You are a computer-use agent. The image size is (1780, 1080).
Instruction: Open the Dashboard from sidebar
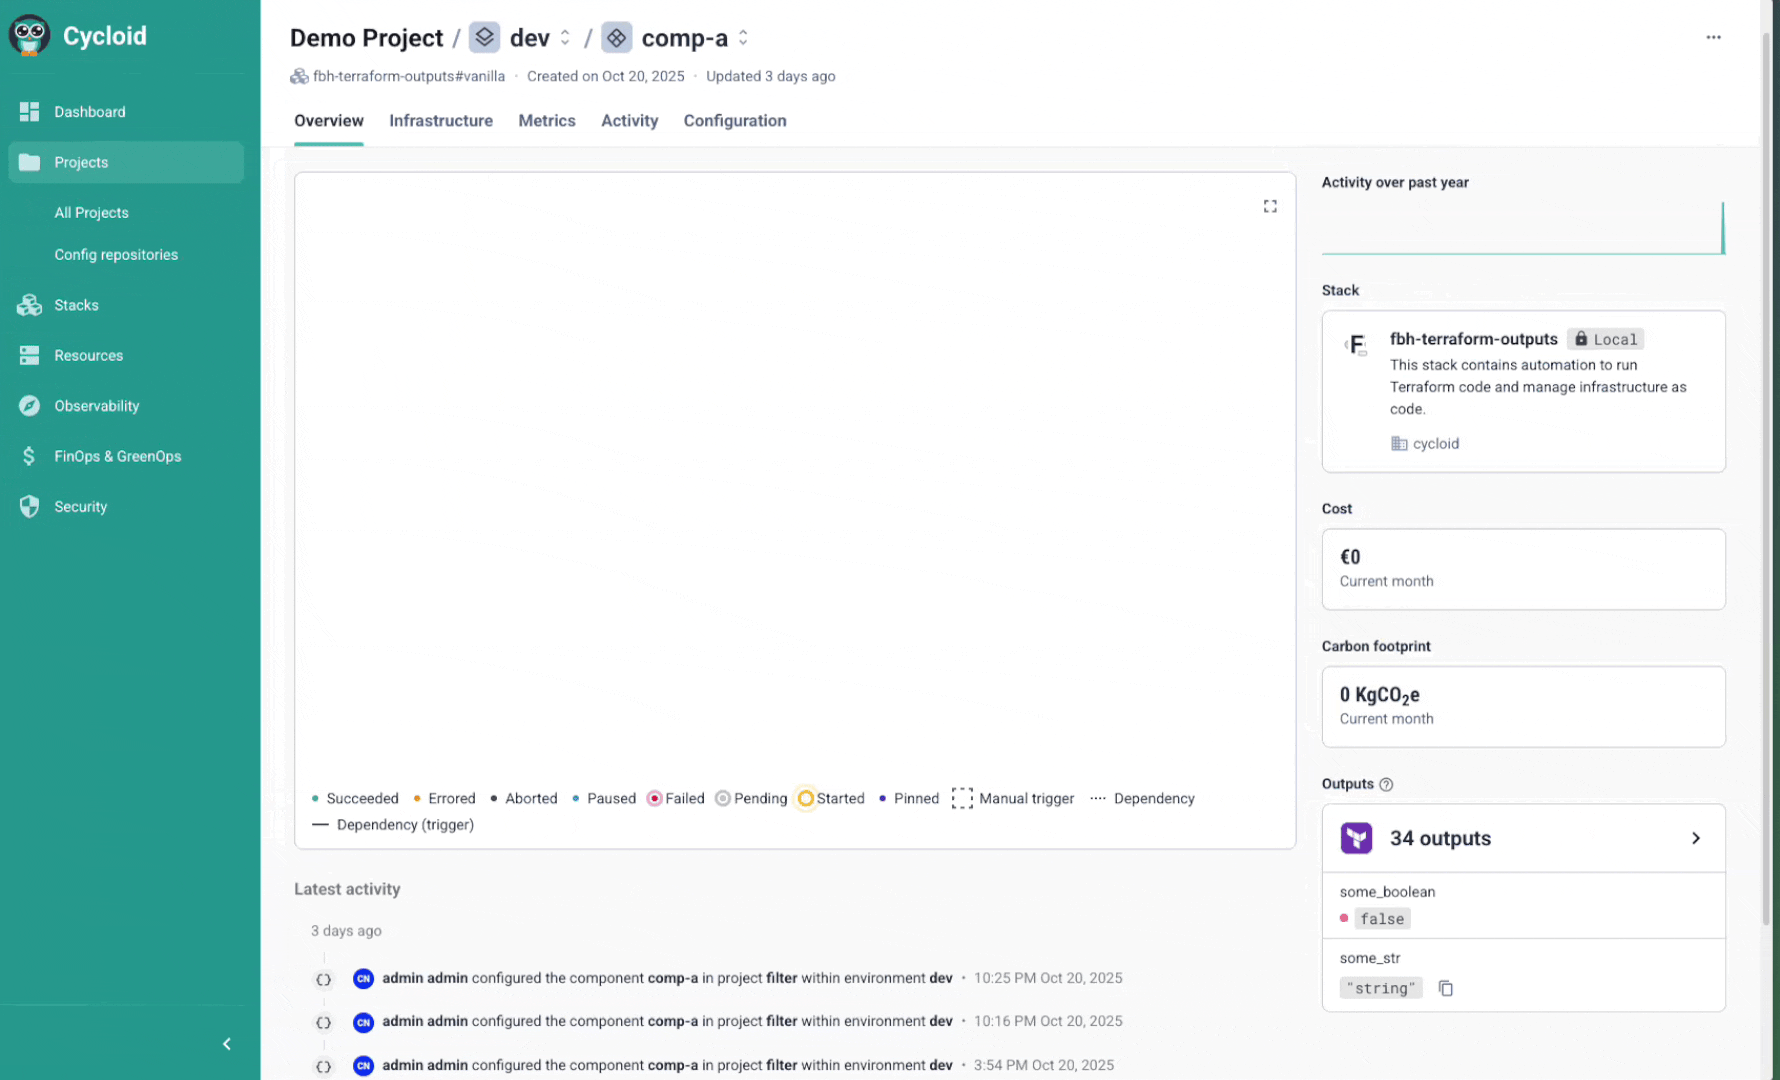click(89, 112)
